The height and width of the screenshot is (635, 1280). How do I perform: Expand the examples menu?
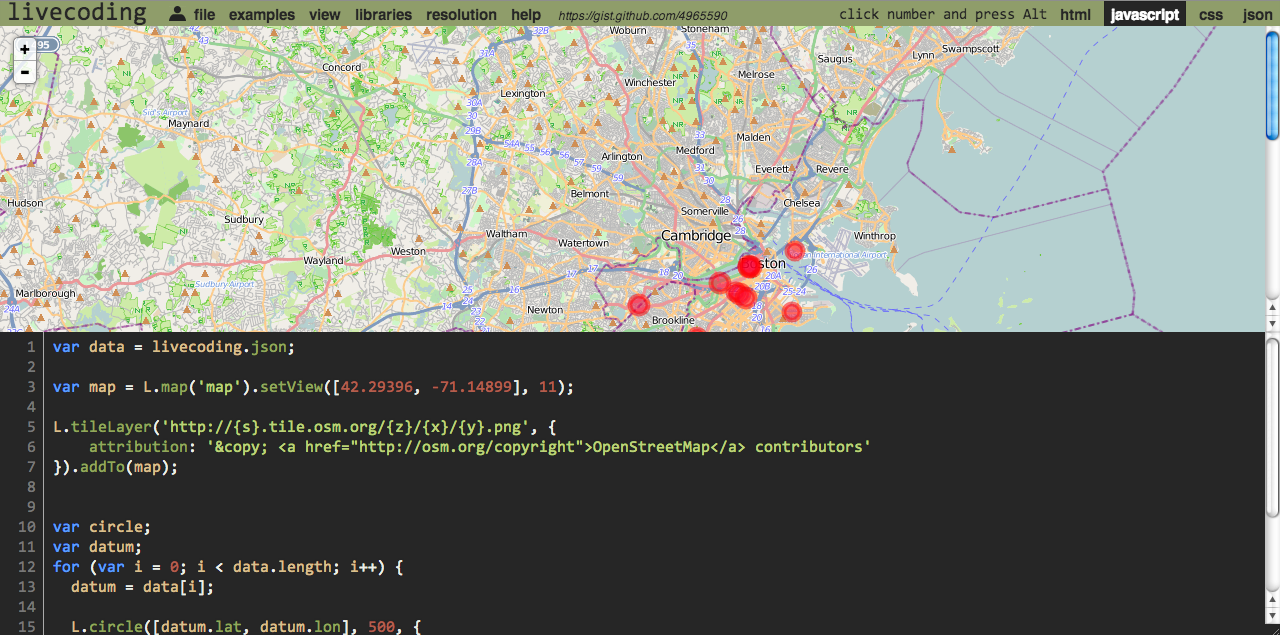262,15
